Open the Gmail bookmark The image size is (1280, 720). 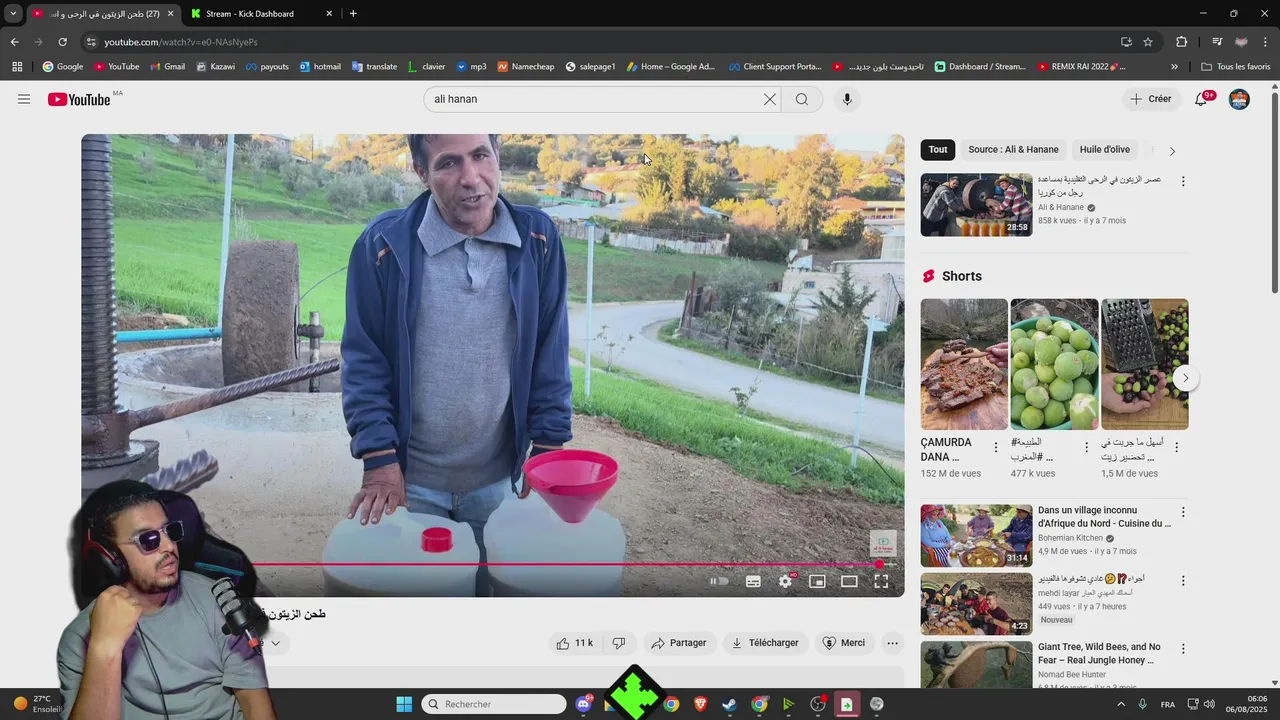[167, 67]
